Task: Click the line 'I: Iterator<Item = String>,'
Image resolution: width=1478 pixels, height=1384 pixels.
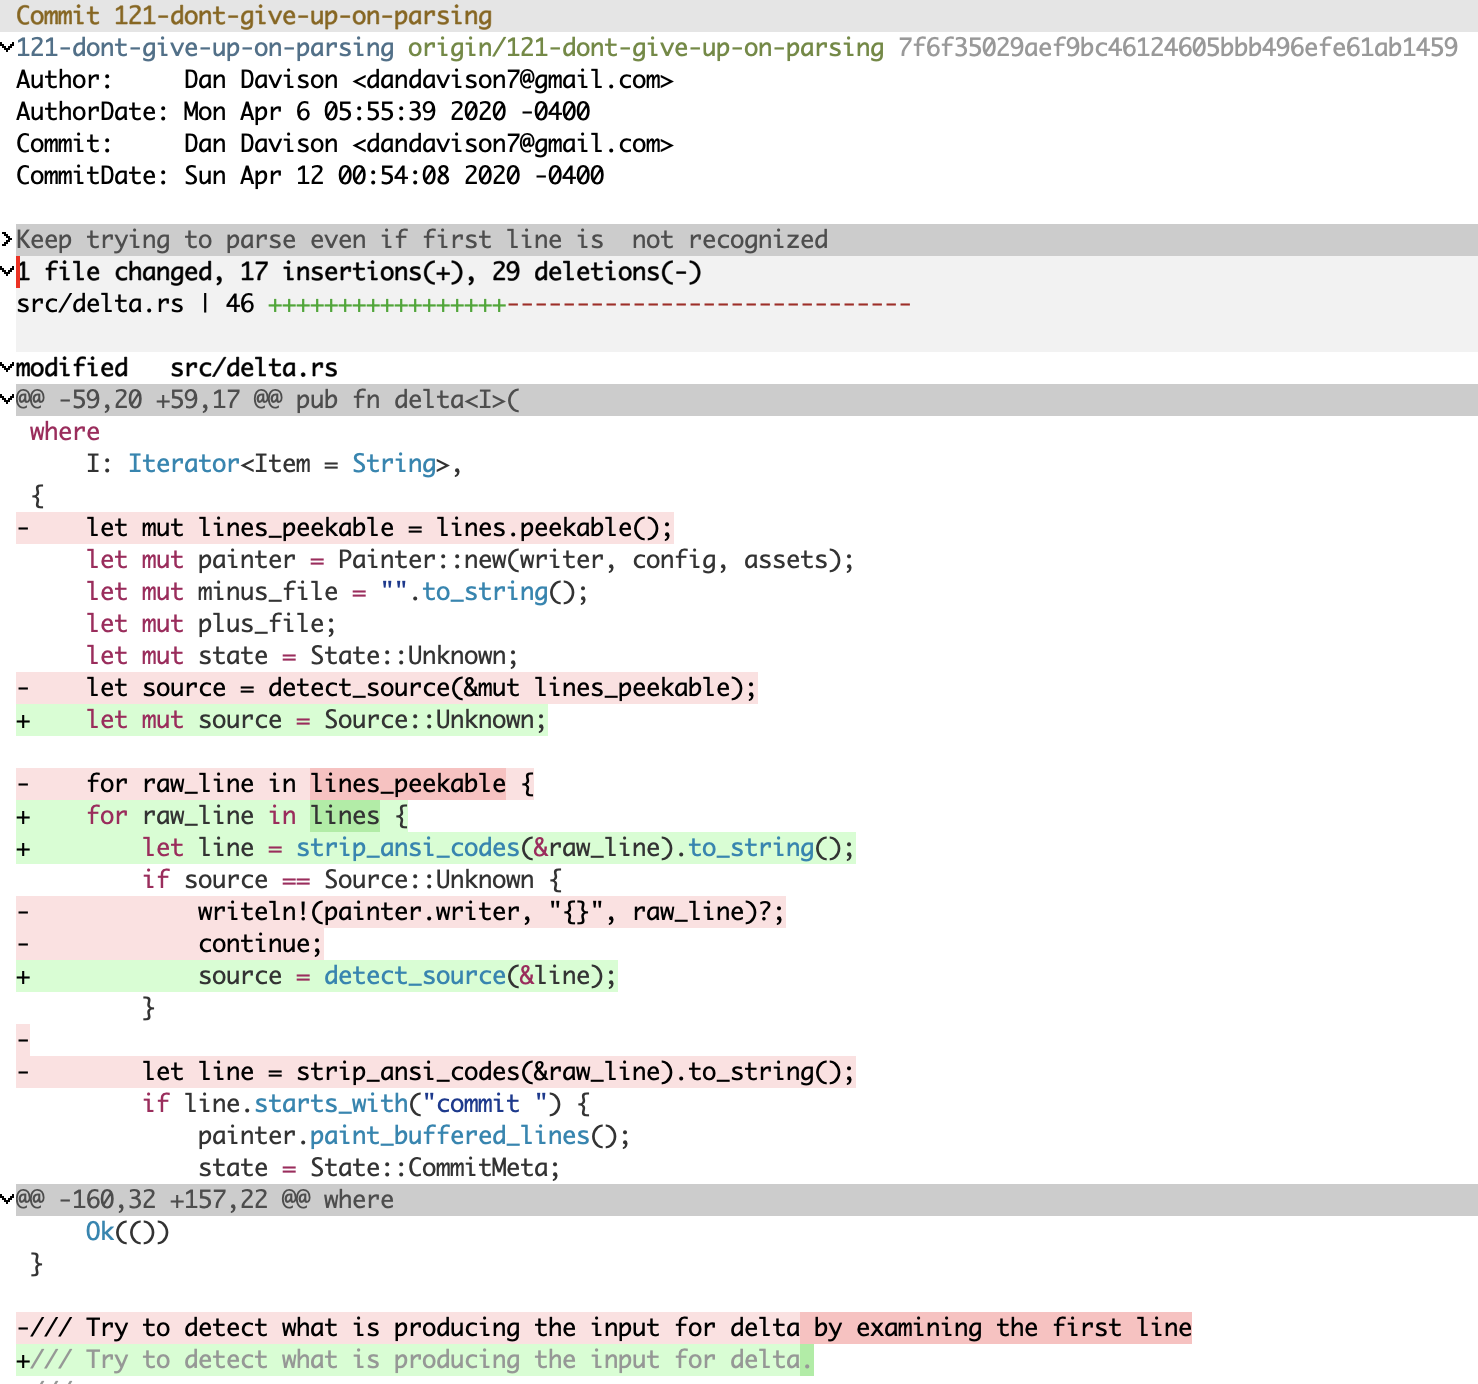Action: (274, 463)
